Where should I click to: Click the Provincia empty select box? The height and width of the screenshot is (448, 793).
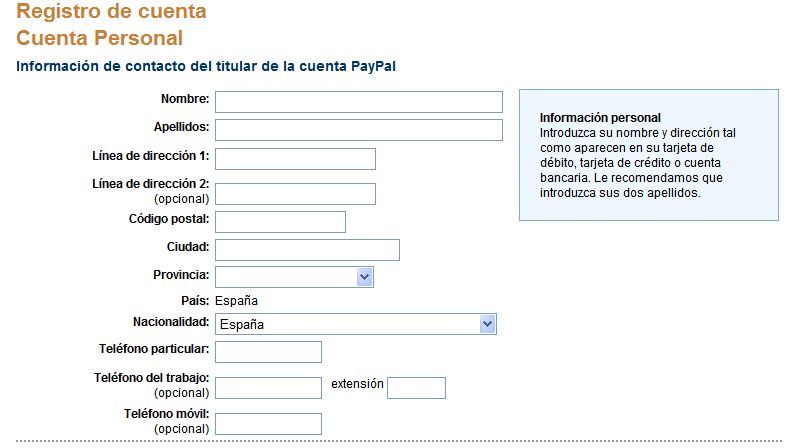pyautogui.click(x=294, y=277)
